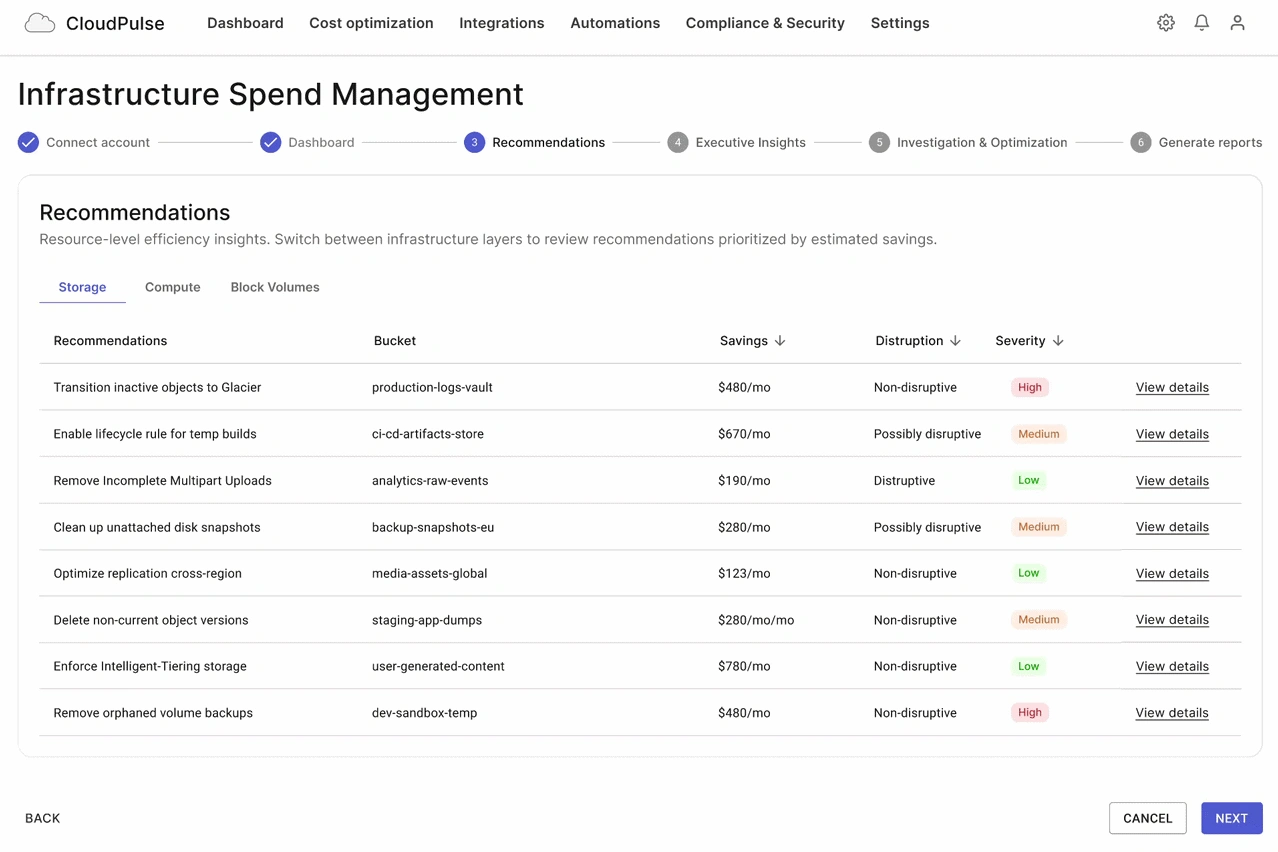This screenshot has height=852, width=1278.
Task: Click the Dashboard step checkmark icon
Action: (x=271, y=142)
